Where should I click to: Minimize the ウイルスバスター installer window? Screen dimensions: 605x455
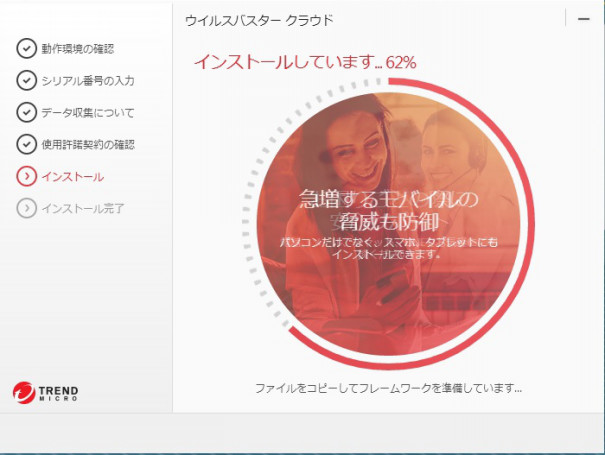point(583,19)
